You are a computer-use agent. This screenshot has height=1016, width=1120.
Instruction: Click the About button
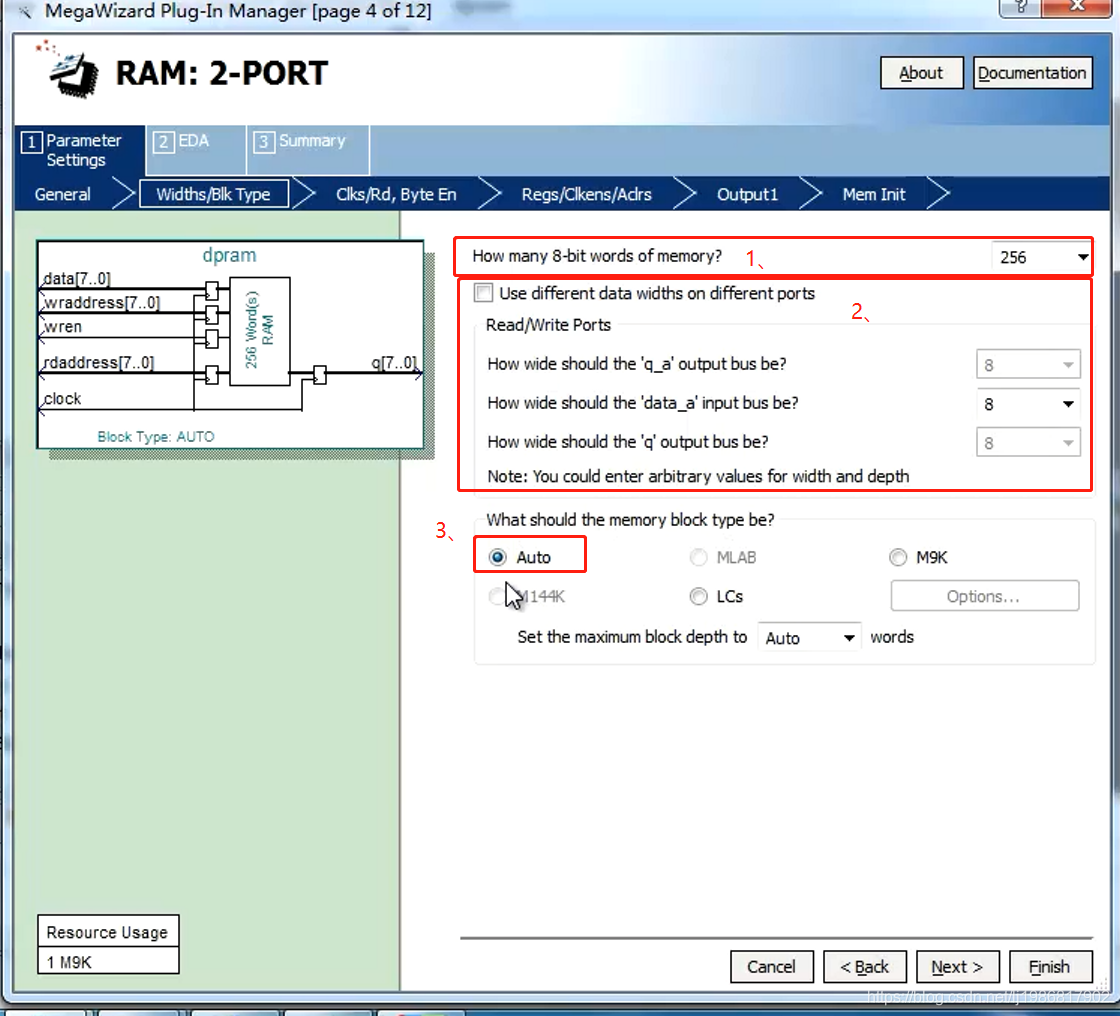[921, 73]
